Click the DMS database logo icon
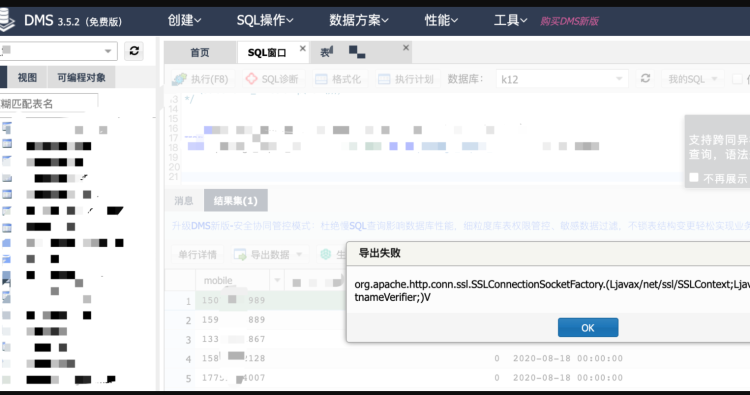Image resolution: width=750 pixels, height=395 pixels. (6, 20)
